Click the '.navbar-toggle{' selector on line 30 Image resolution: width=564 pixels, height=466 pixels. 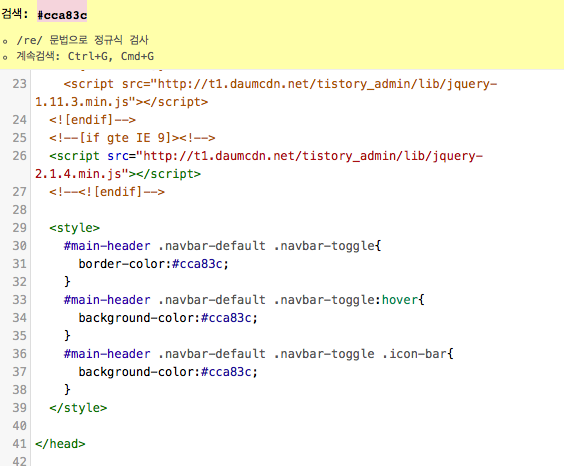327,246
